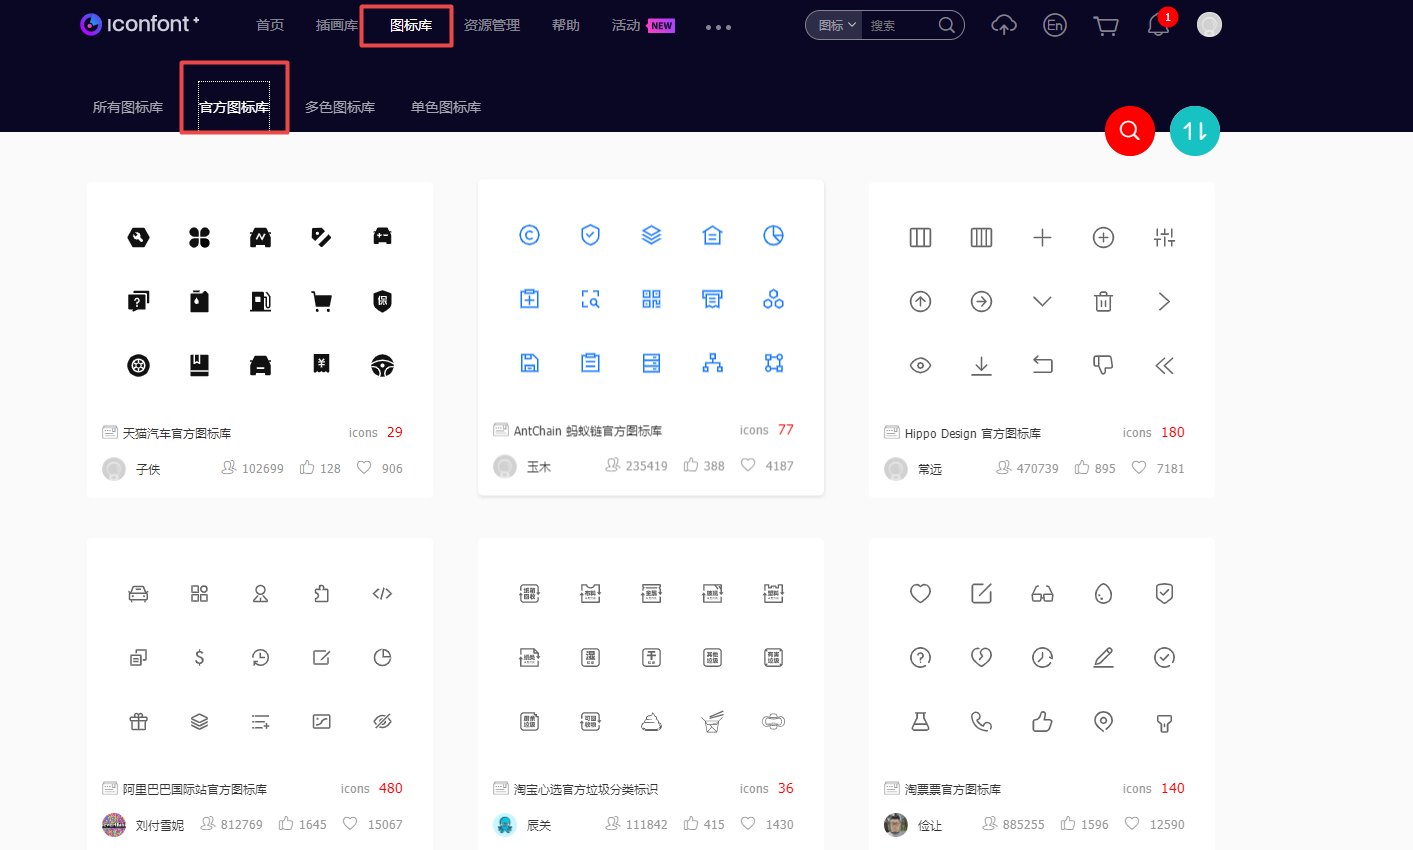Image resolution: width=1413 pixels, height=850 pixels.
Task: Click steering wheel icon in 天猫汽车 card
Action: (x=382, y=365)
